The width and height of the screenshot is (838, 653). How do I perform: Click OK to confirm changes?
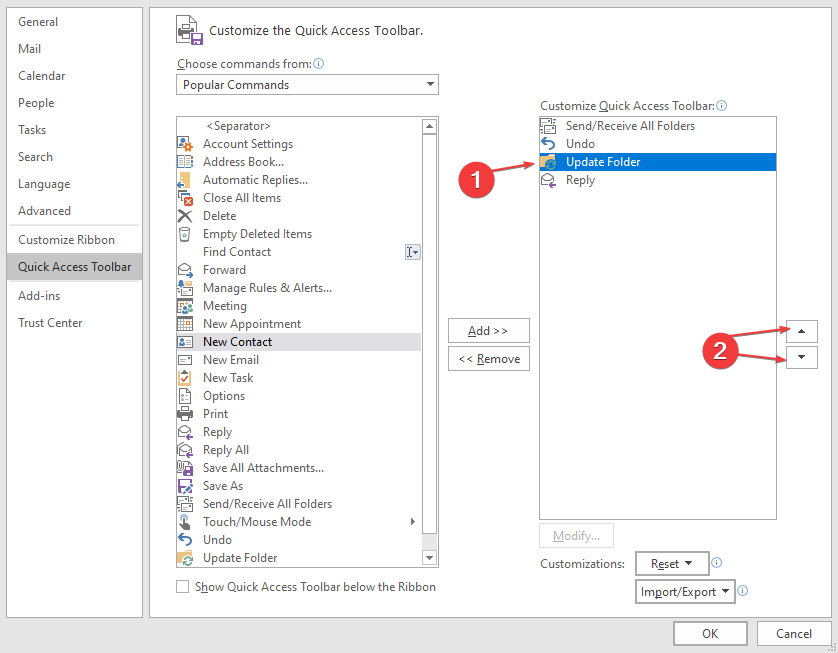point(710,633)
